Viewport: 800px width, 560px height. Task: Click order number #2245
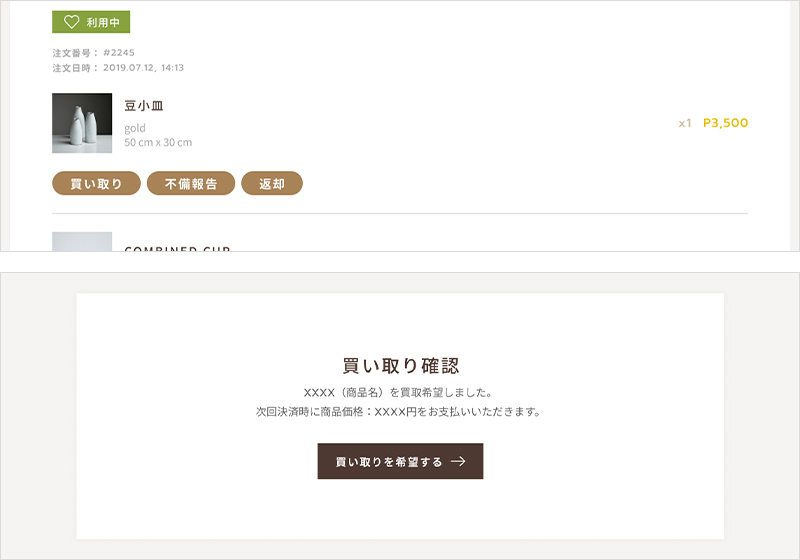pyautogui.click(x=119, y=53)
